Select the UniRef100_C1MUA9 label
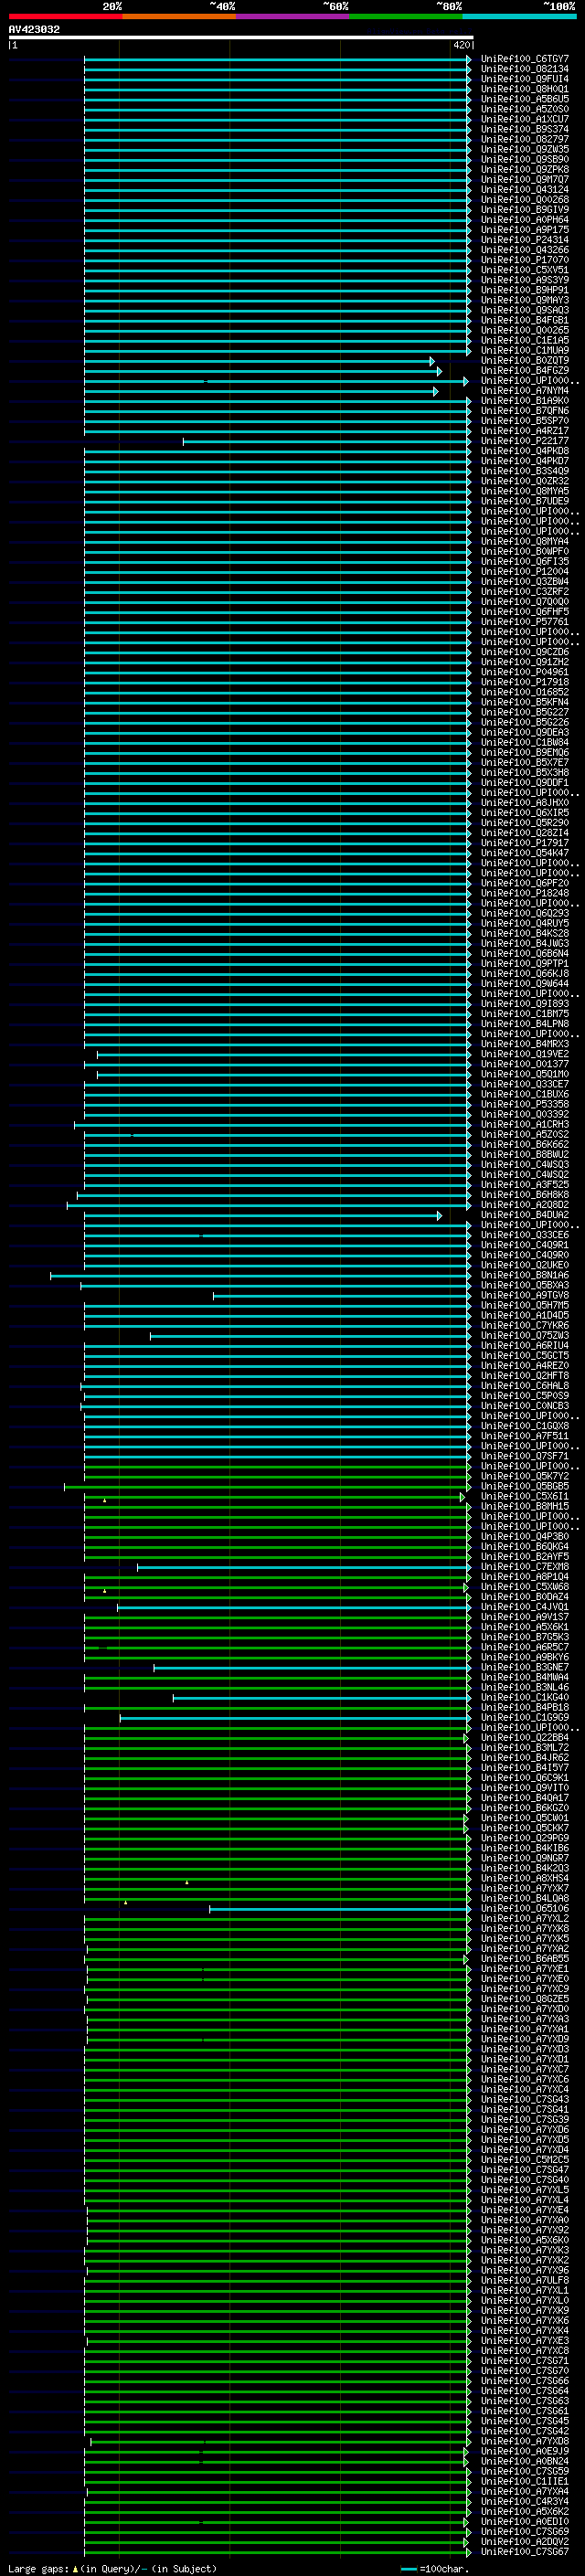This screenshot has height=2576, width=585. [524, 350]
